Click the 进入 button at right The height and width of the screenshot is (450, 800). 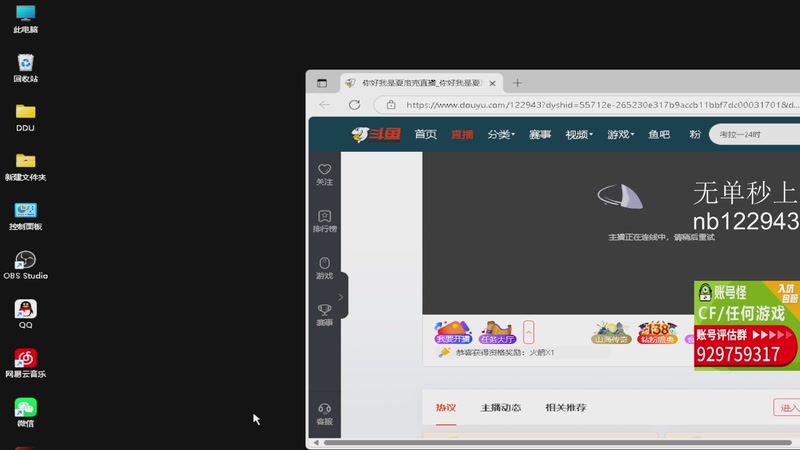pos(787,407)
